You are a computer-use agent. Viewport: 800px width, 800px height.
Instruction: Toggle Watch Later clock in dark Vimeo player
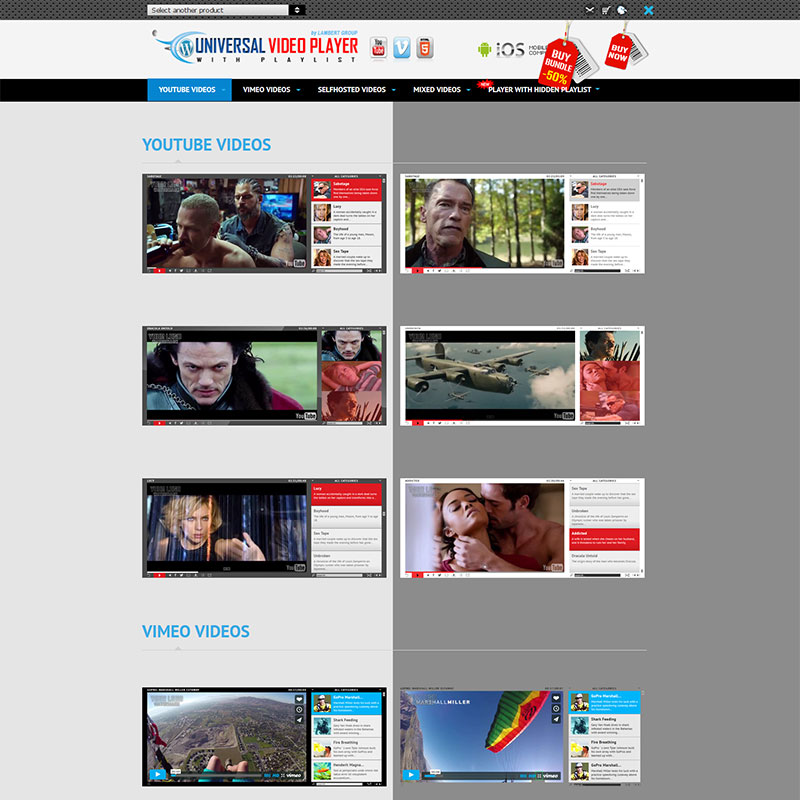(x=299, y=709)
